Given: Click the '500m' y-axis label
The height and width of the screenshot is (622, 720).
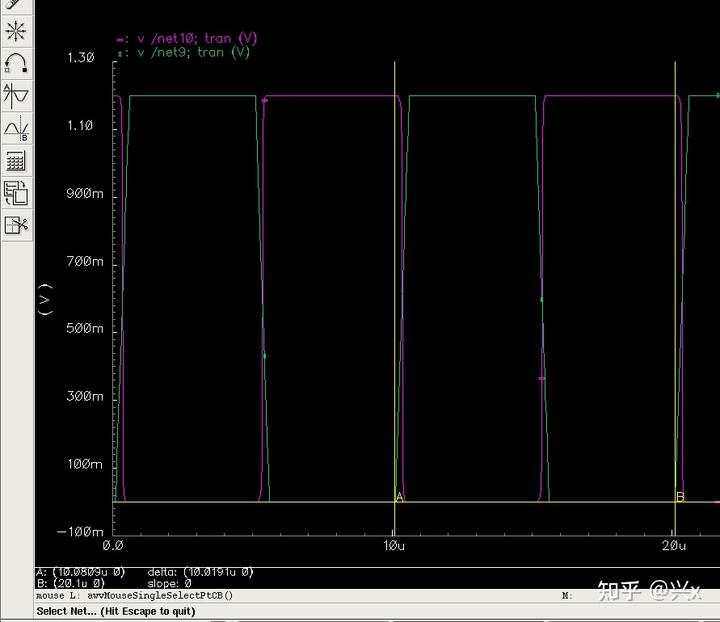Looking at the screenshot, I should click(x=85, y=328).
